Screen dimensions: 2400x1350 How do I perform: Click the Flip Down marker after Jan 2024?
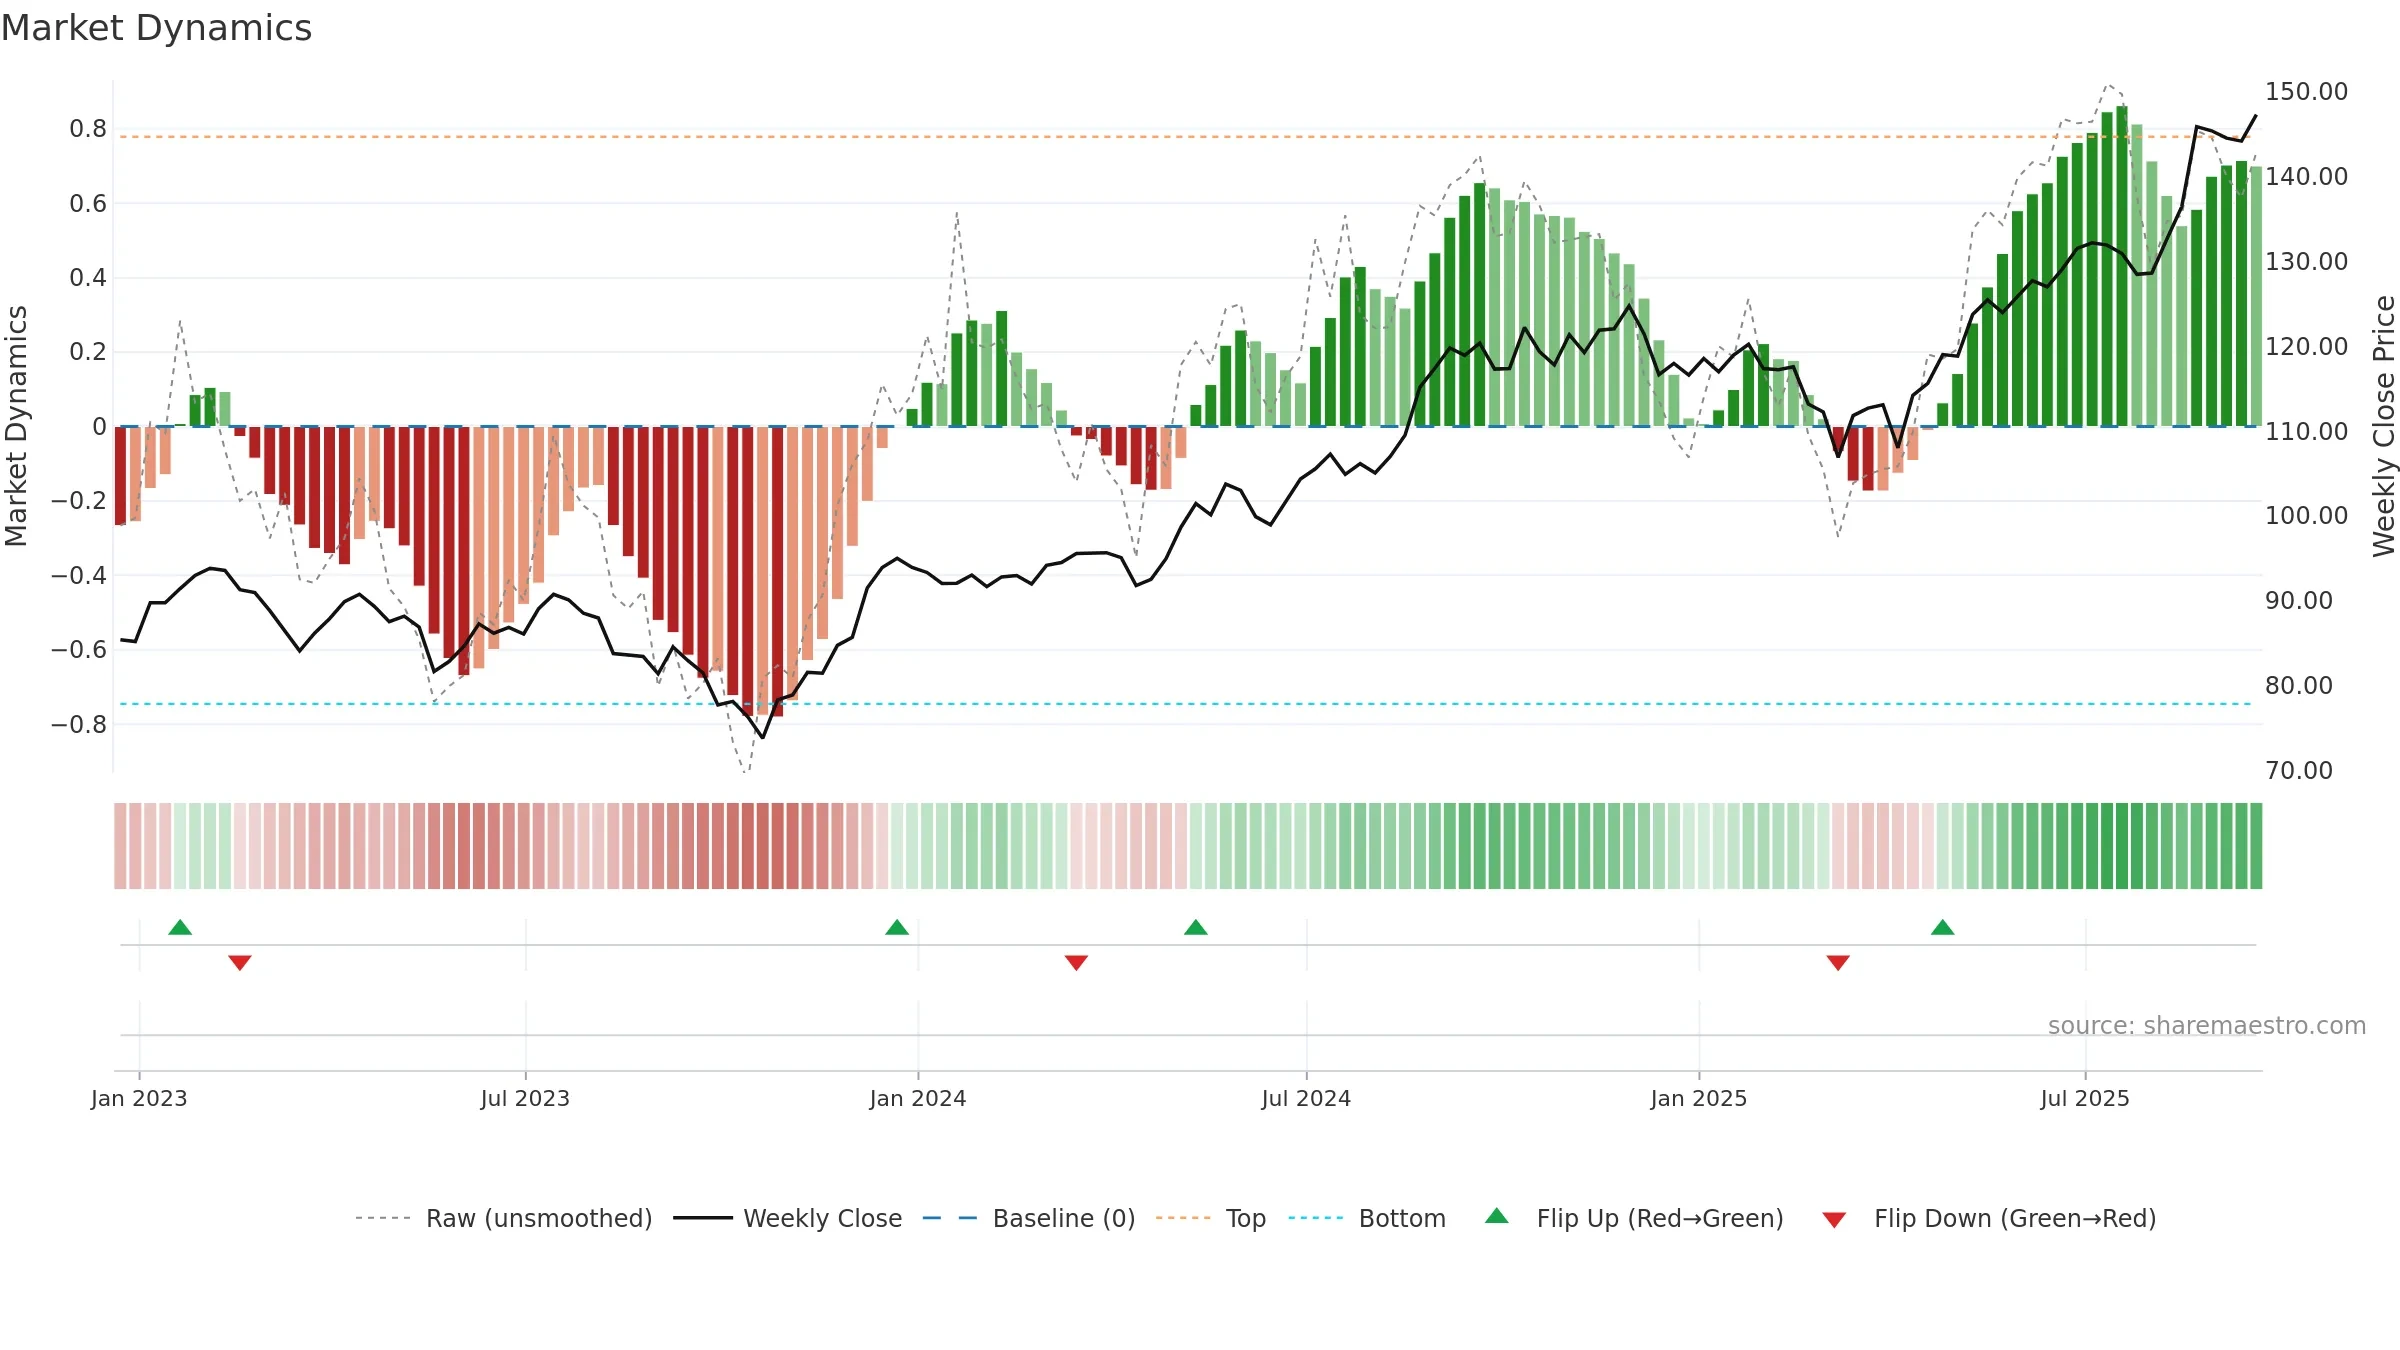(1076, 962)
